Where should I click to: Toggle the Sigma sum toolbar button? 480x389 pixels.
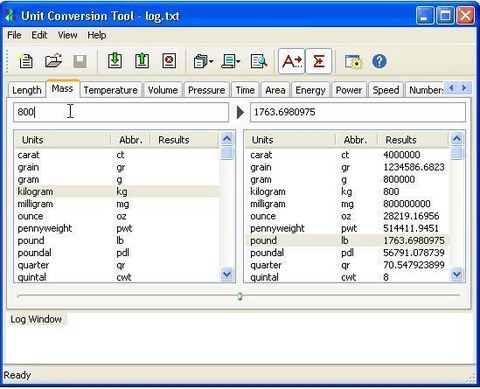pos(319,61)
